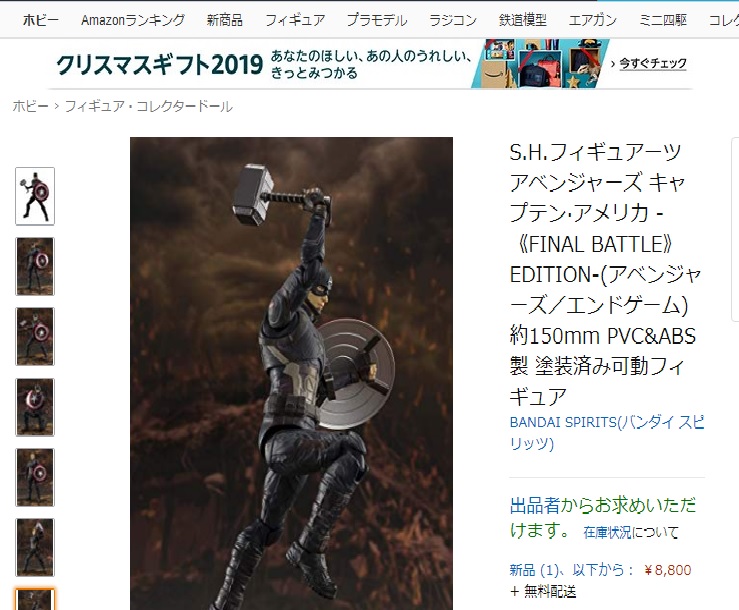Screen dimensions: 739x610
Task: Open the 鉄道模型 navigation item
Action: (523, 20)
